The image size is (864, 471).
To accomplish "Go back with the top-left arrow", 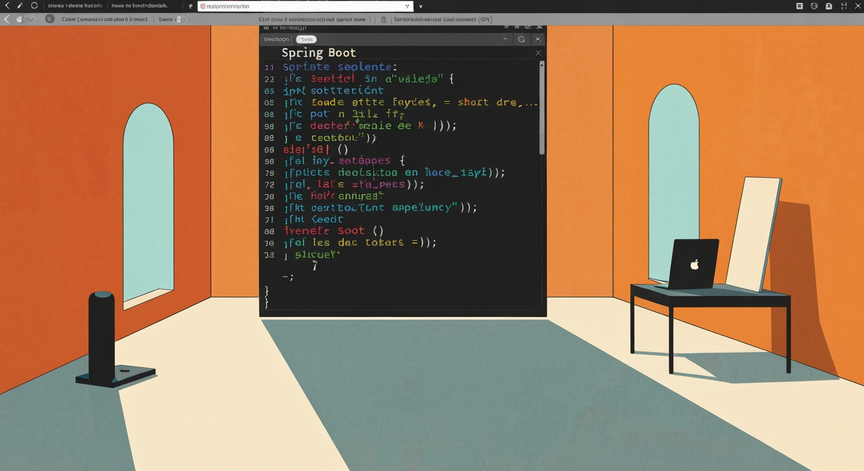I will [x=7, y=6].
